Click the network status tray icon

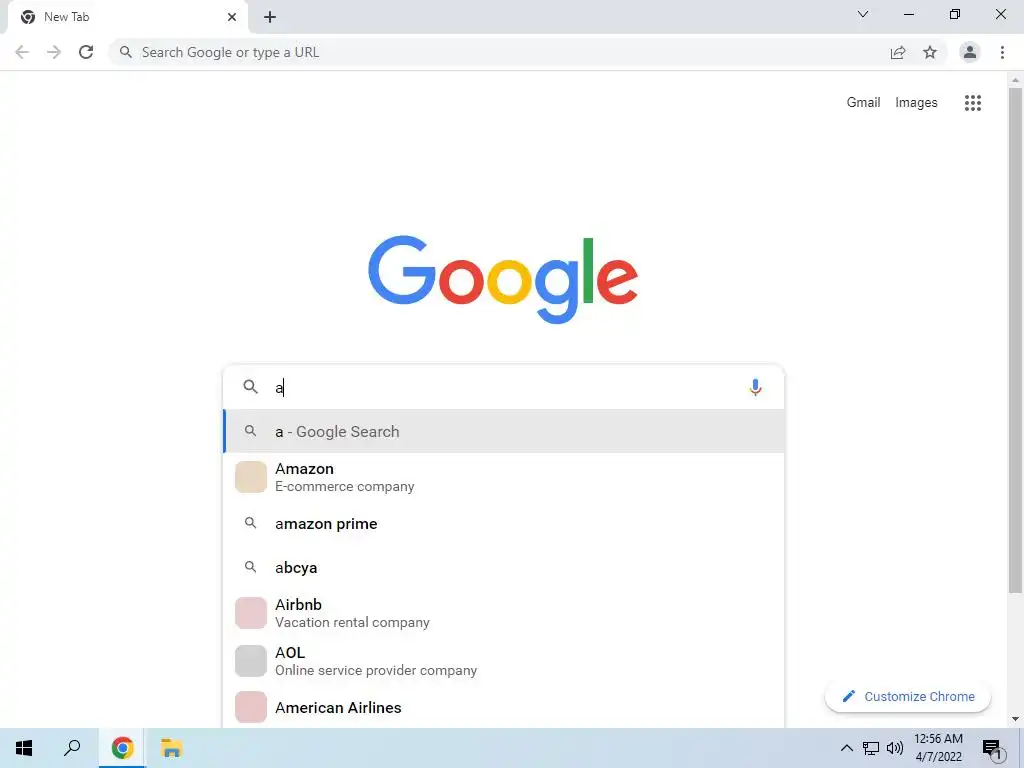tap(871, 748)
